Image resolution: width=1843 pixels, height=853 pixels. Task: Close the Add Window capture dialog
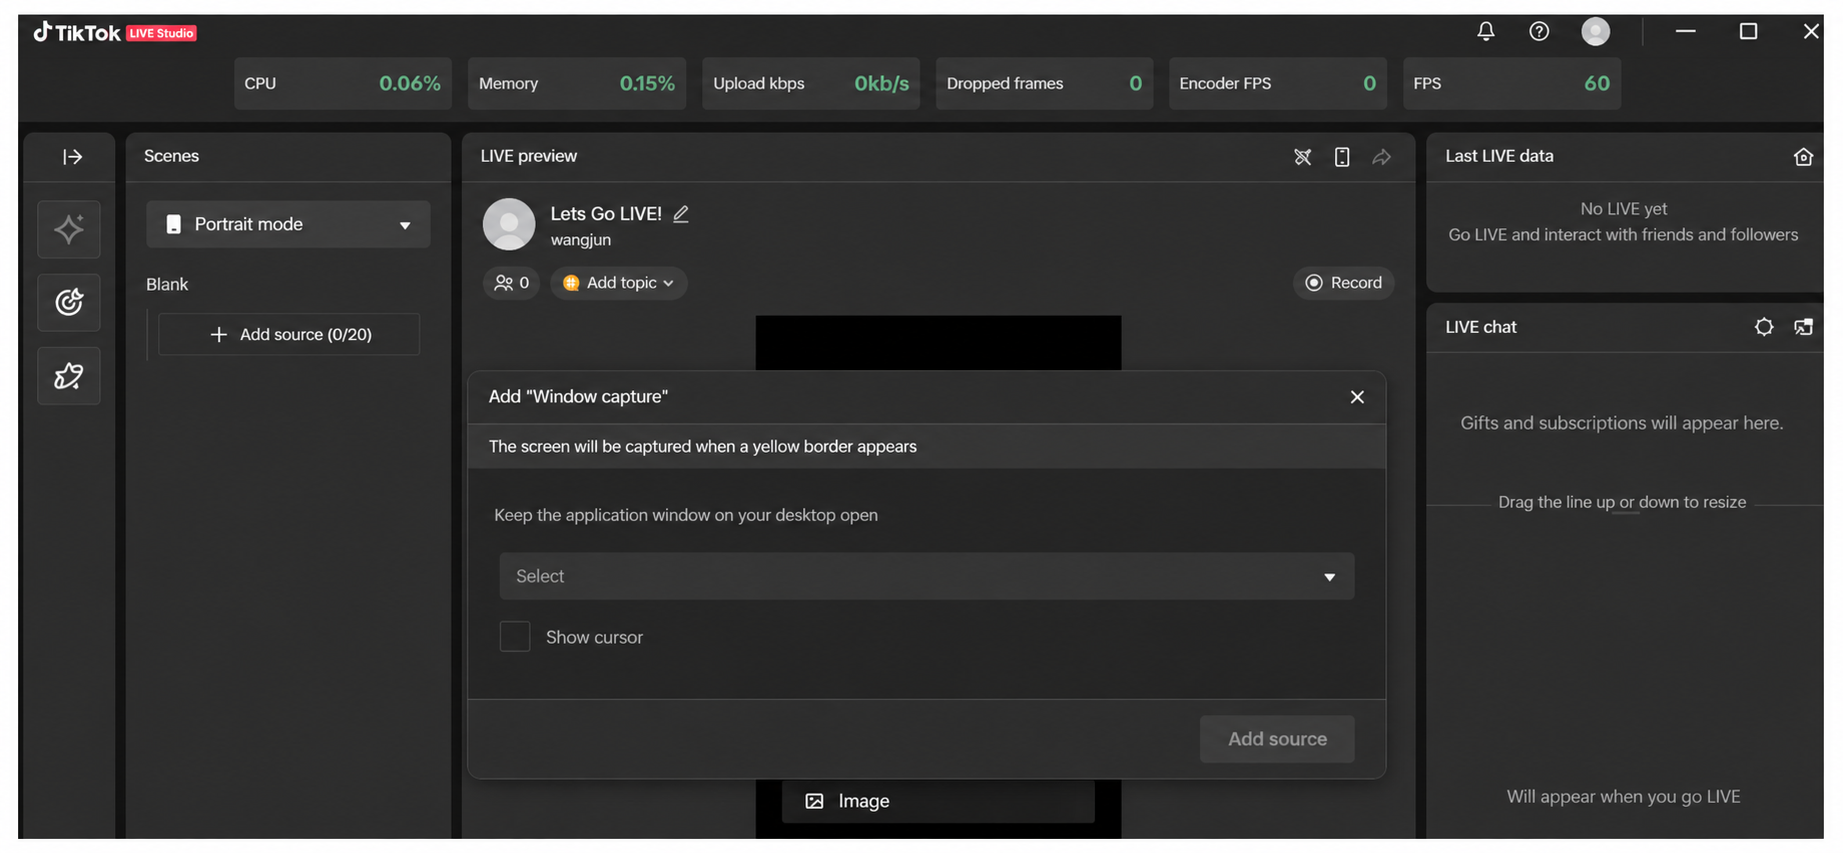[x=1357, y=397]
